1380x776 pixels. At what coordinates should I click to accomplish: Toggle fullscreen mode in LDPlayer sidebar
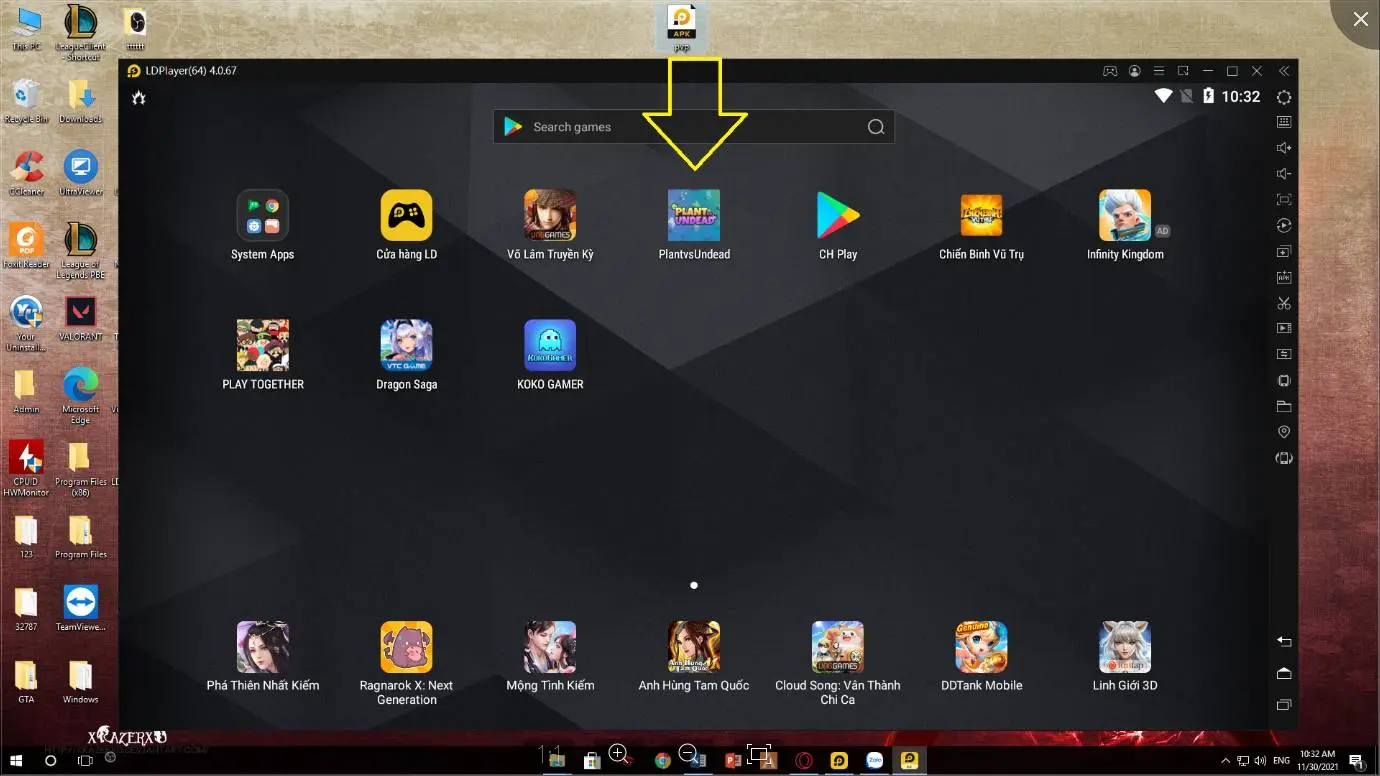pyautogui.click(x=1284, y=200)
